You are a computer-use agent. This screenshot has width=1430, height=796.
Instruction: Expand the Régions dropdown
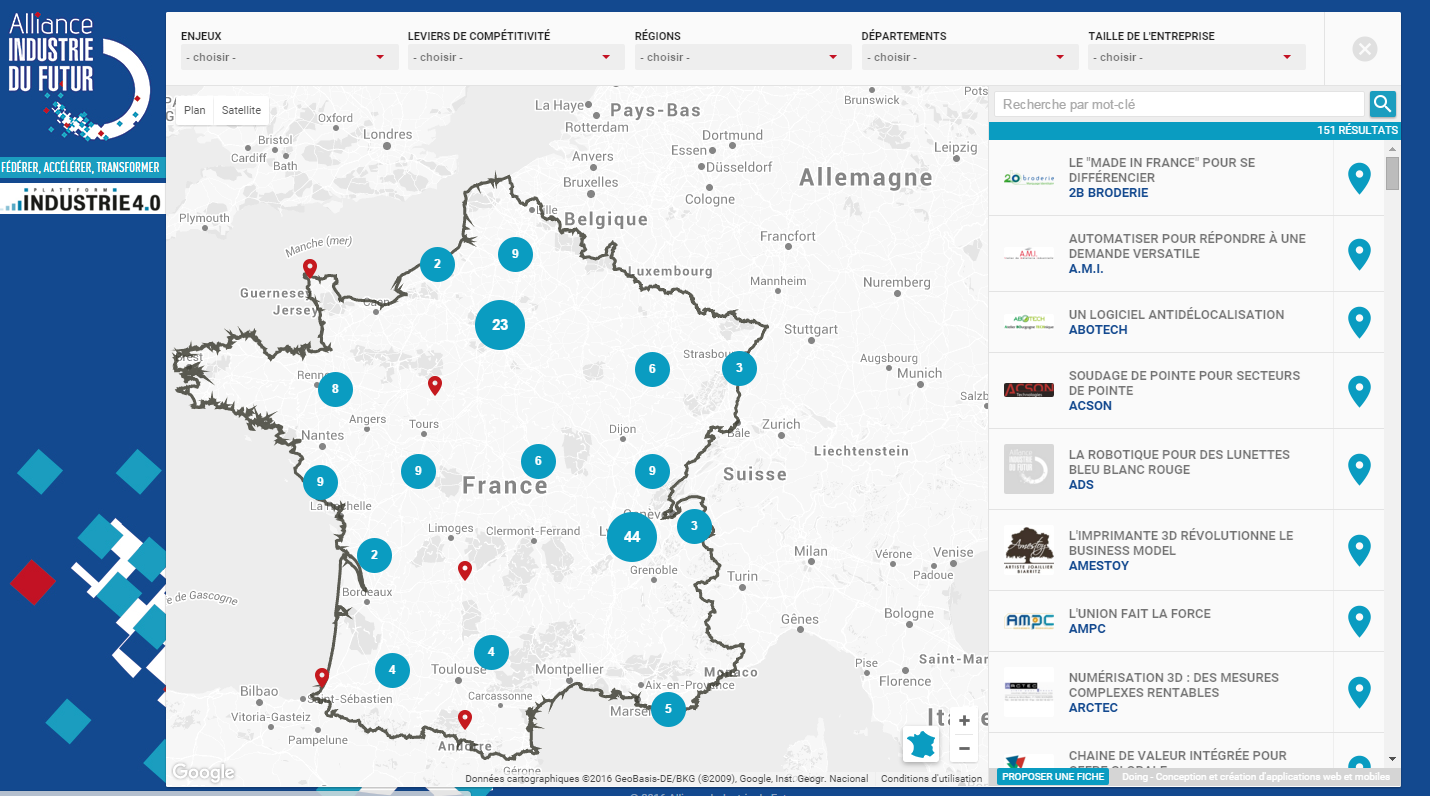[743, 57]
